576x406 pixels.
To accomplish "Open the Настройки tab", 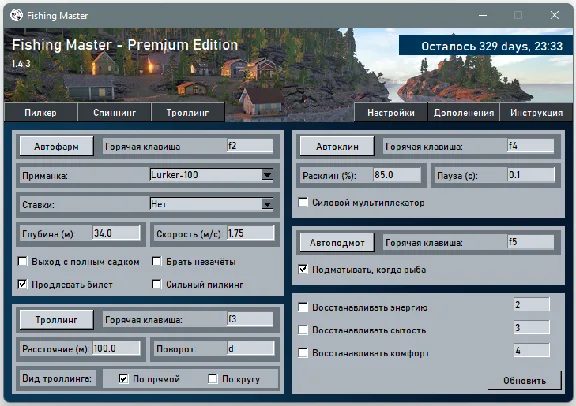I will [x=390, y=112].
